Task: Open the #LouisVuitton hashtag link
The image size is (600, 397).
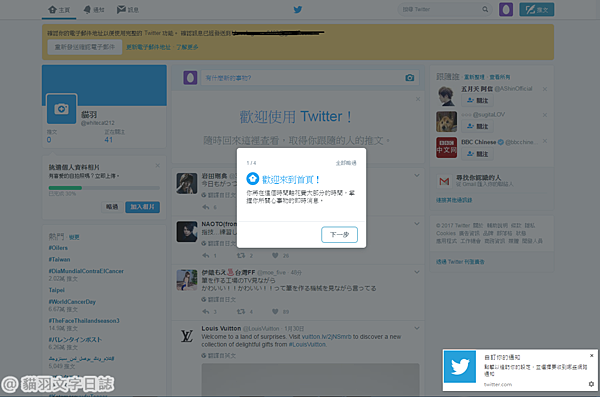Action: [x=307, y=345]
